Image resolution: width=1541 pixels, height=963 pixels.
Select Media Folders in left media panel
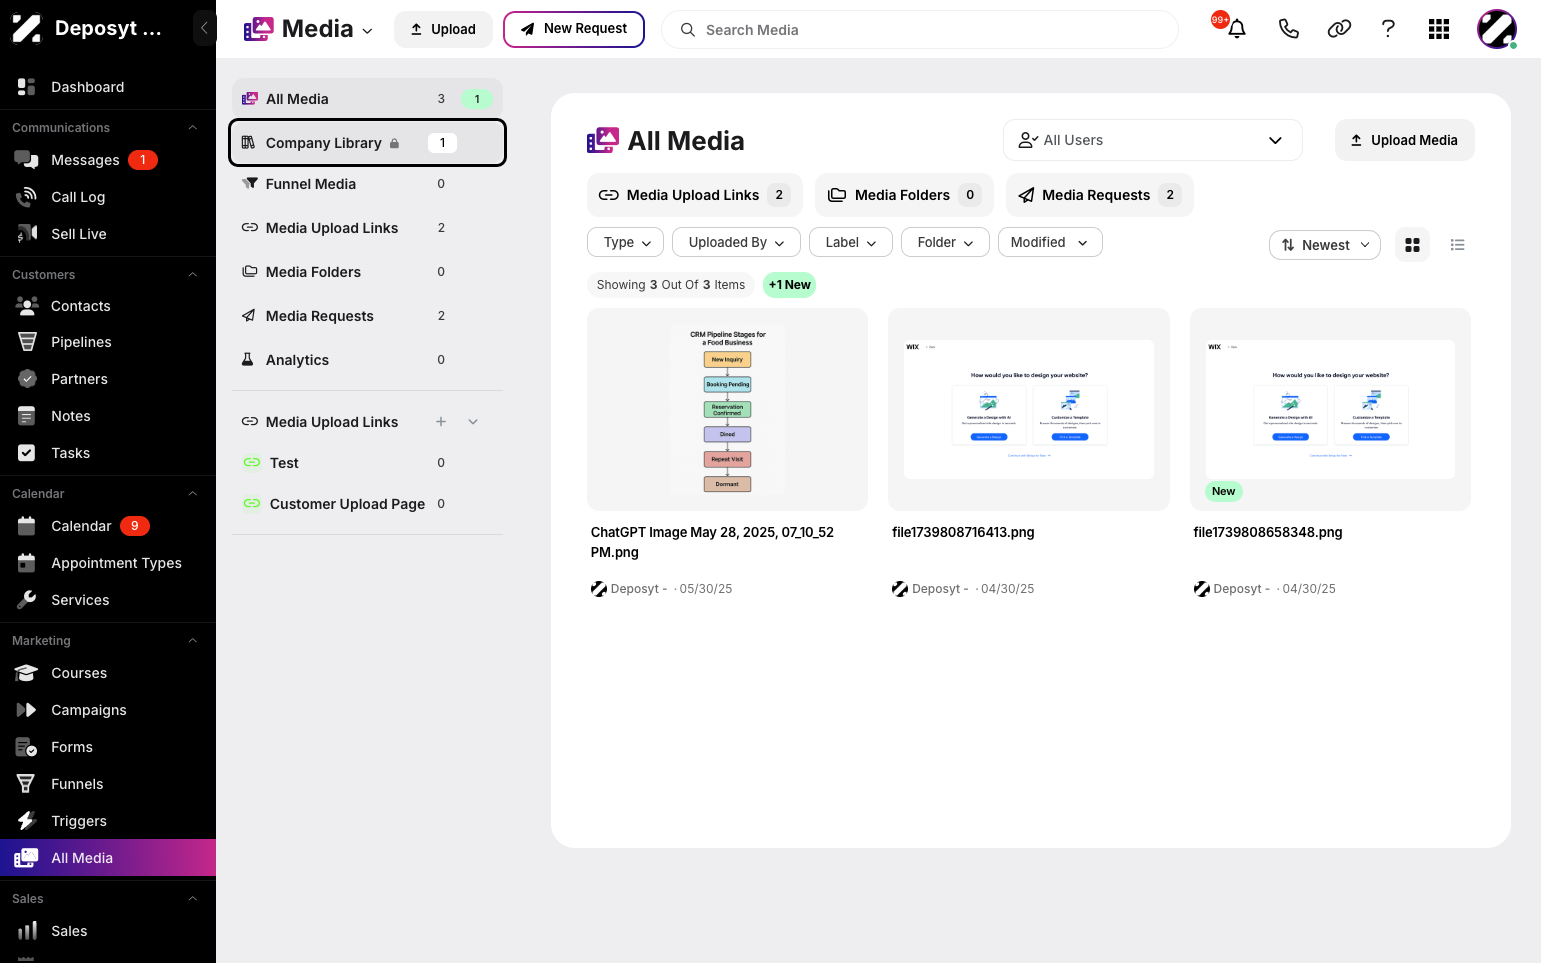[367, 272]
